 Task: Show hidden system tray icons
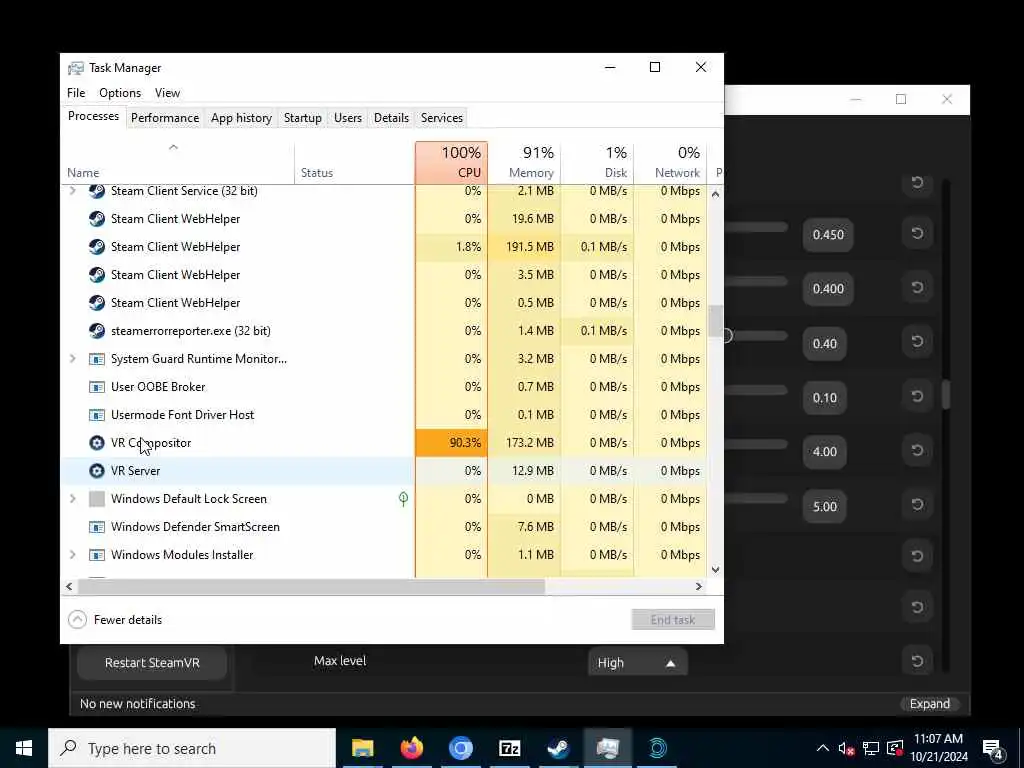(823, 748)
